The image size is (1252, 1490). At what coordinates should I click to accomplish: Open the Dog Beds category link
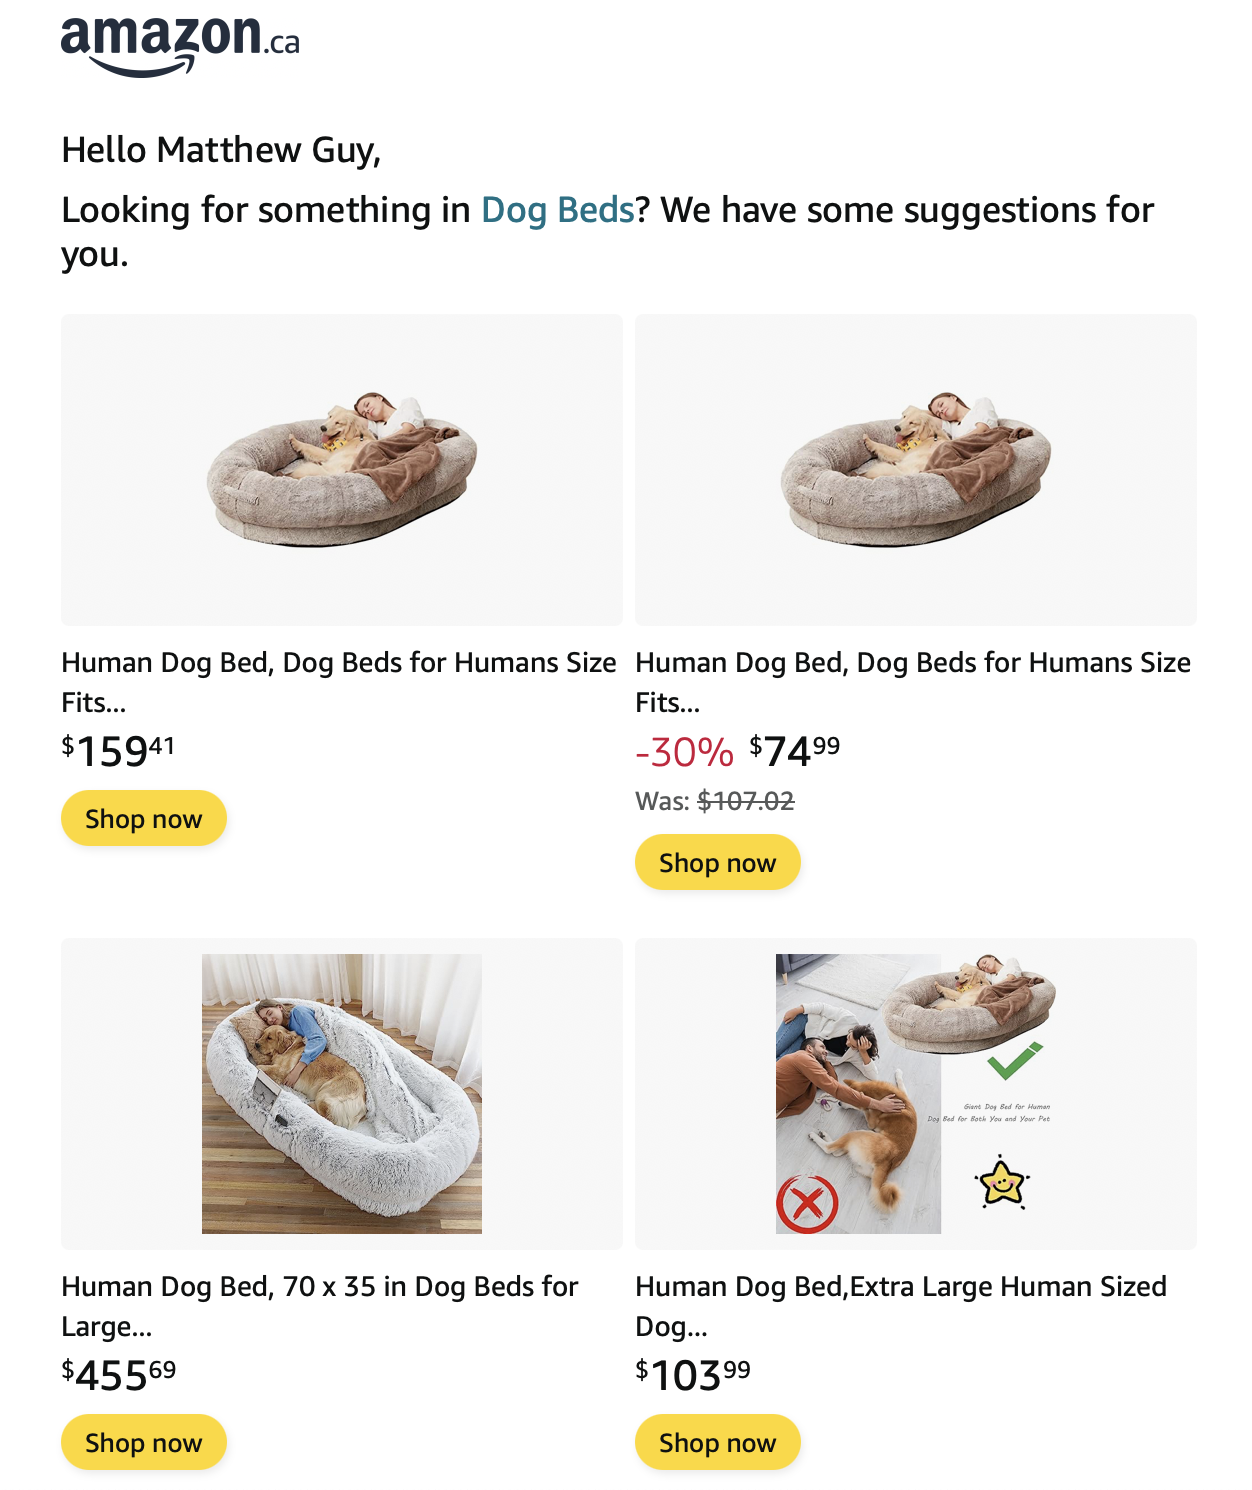[x=557, y=210]
